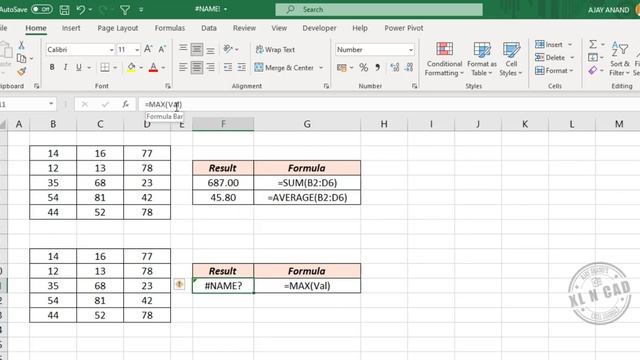Open the Customize Quick Access Toolbar dropdown

click(x=141, y=9)
